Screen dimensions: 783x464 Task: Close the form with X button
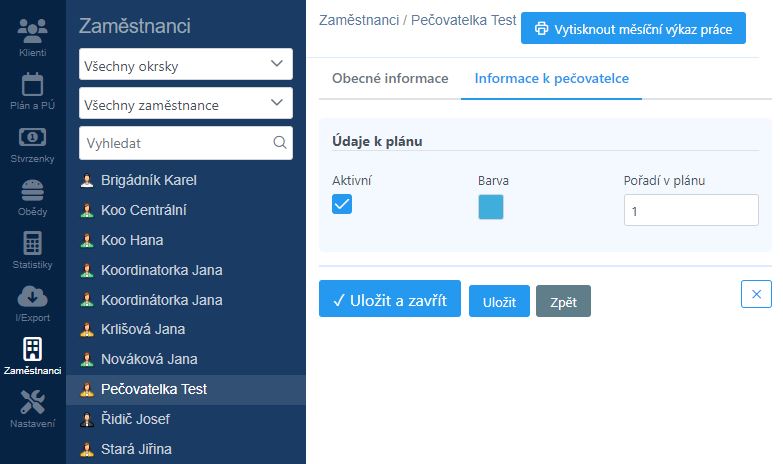(756, 294)
